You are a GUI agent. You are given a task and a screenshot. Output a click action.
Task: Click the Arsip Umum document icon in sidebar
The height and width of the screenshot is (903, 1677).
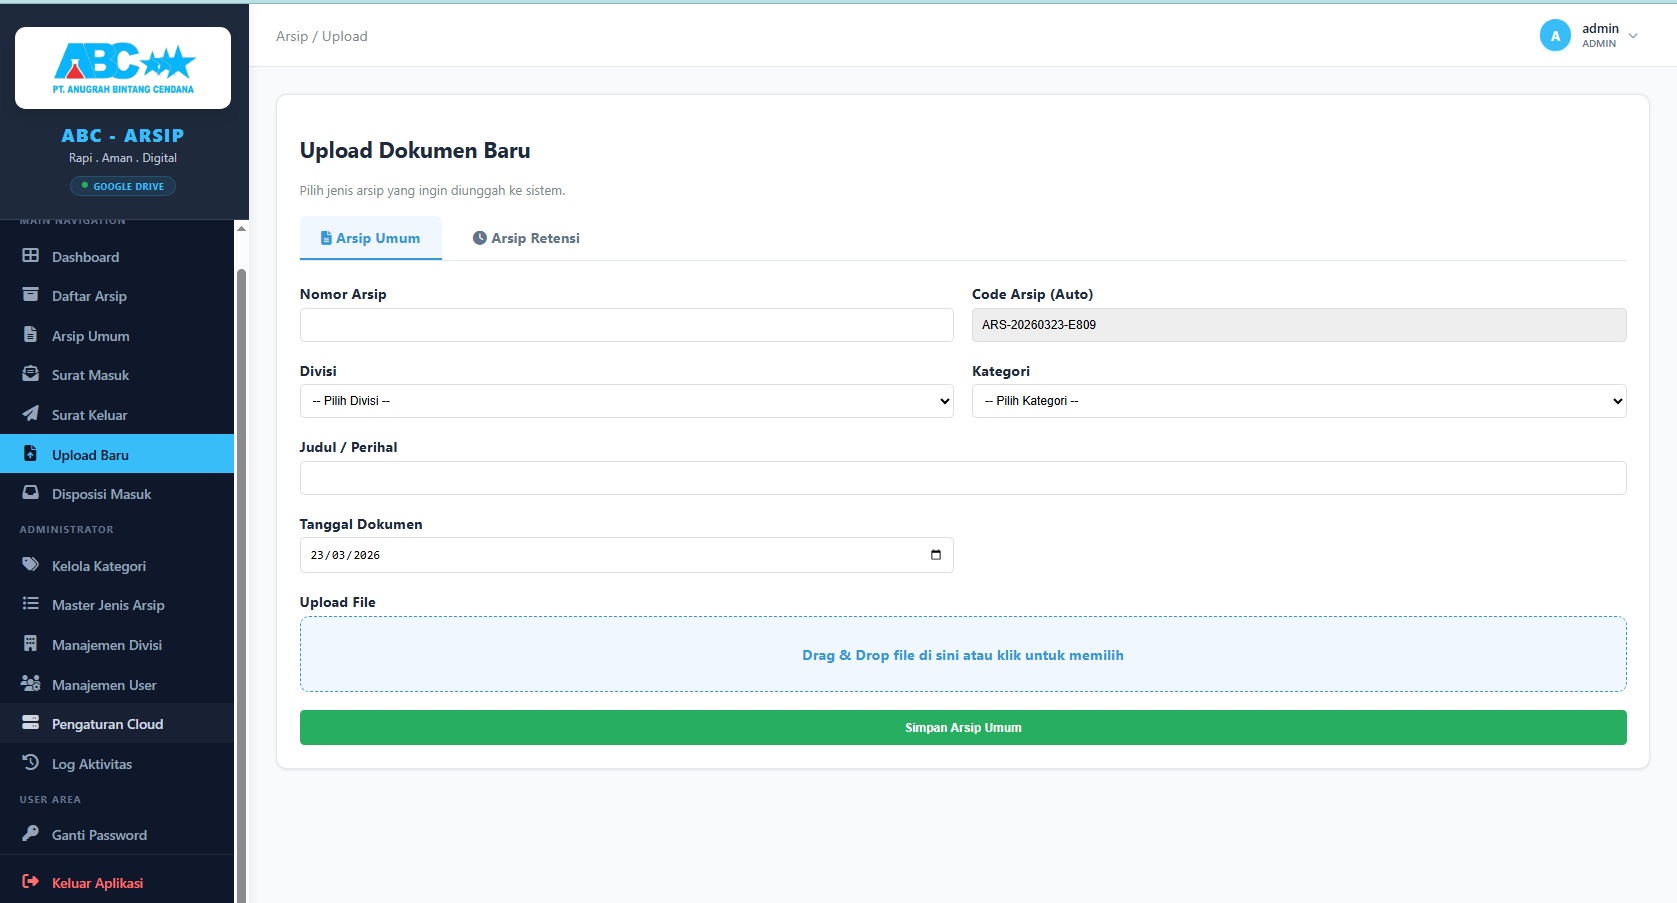[31, 335]
